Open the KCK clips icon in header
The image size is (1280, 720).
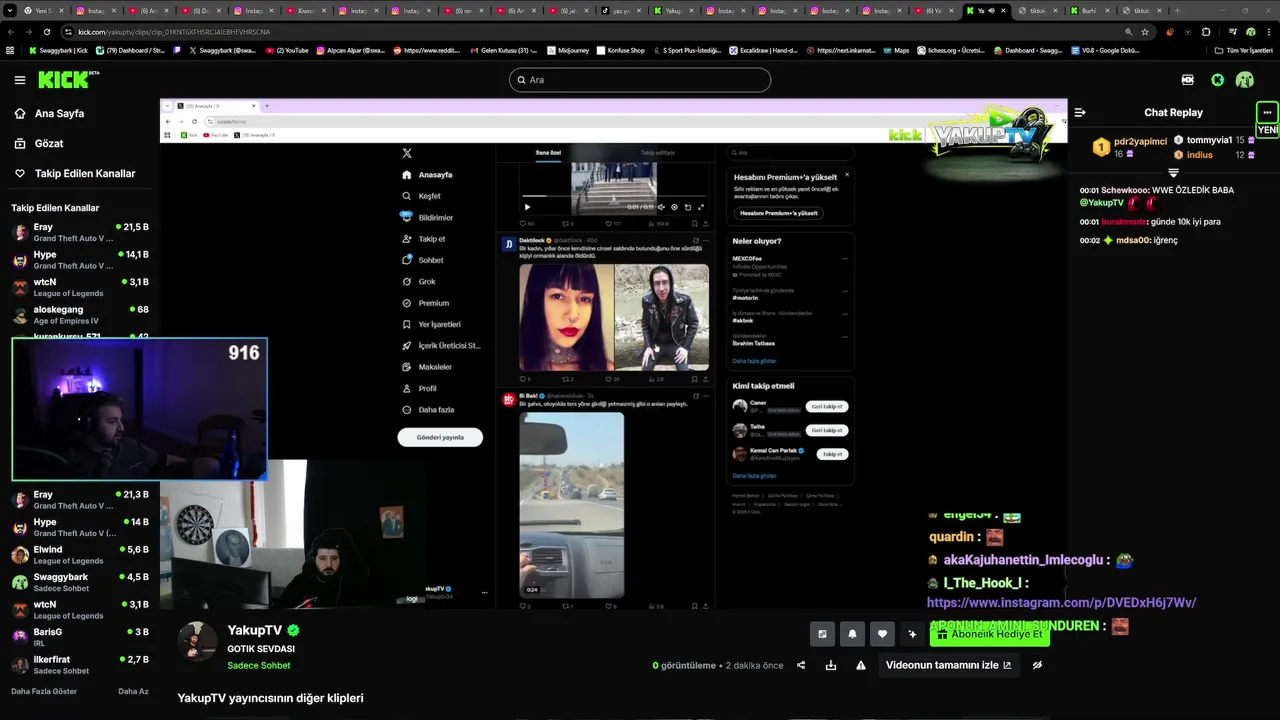tap(1187, 80)
